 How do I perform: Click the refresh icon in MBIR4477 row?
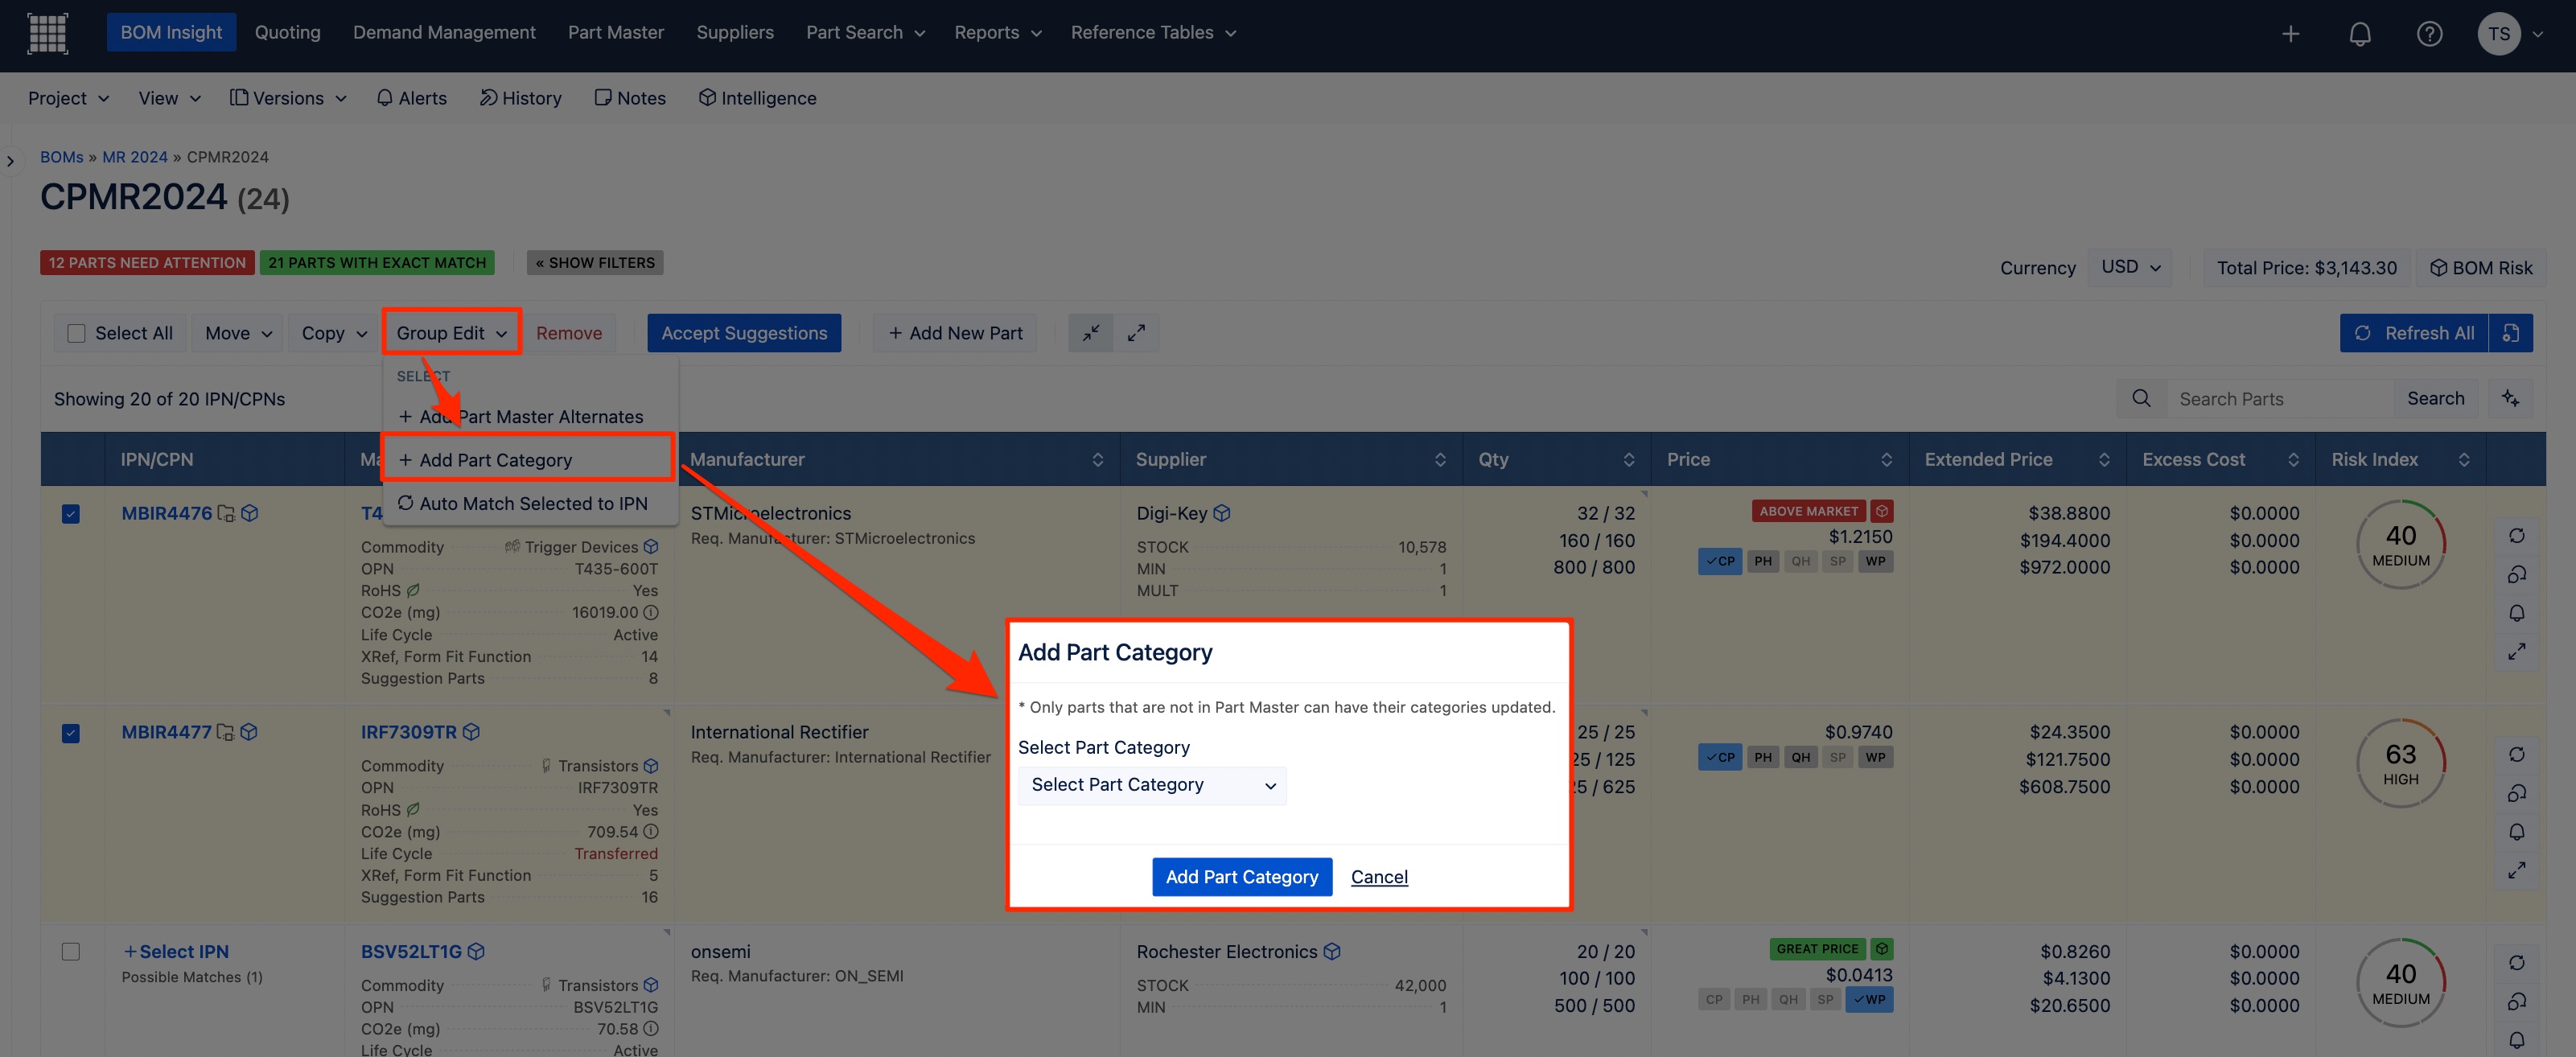(2517, 754)
